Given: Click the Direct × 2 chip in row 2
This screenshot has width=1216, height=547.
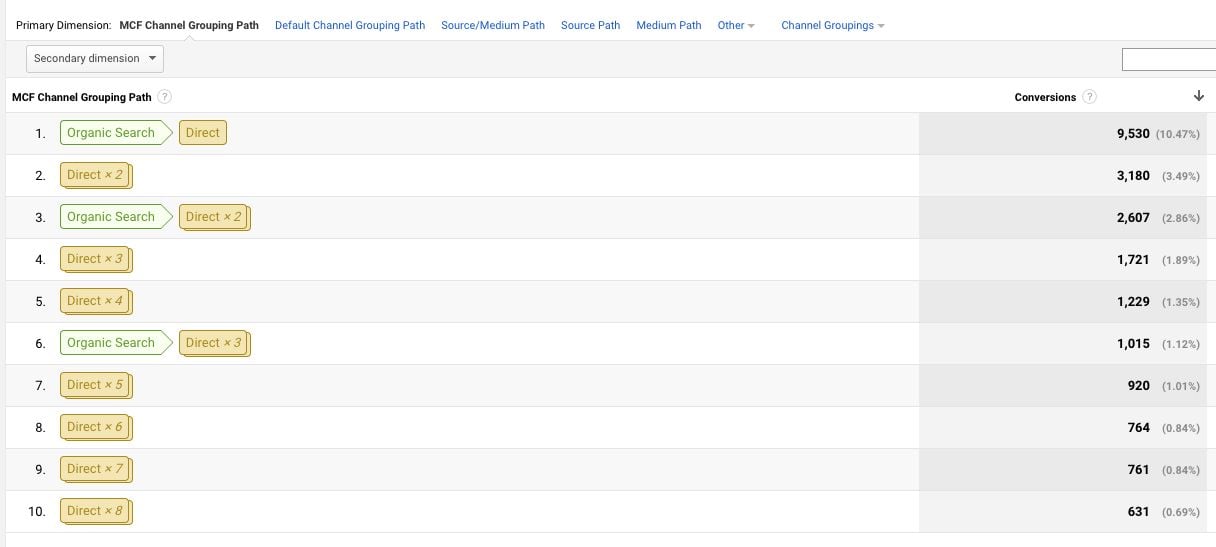Looking at the screenshot, I should [x=95, y=175].
